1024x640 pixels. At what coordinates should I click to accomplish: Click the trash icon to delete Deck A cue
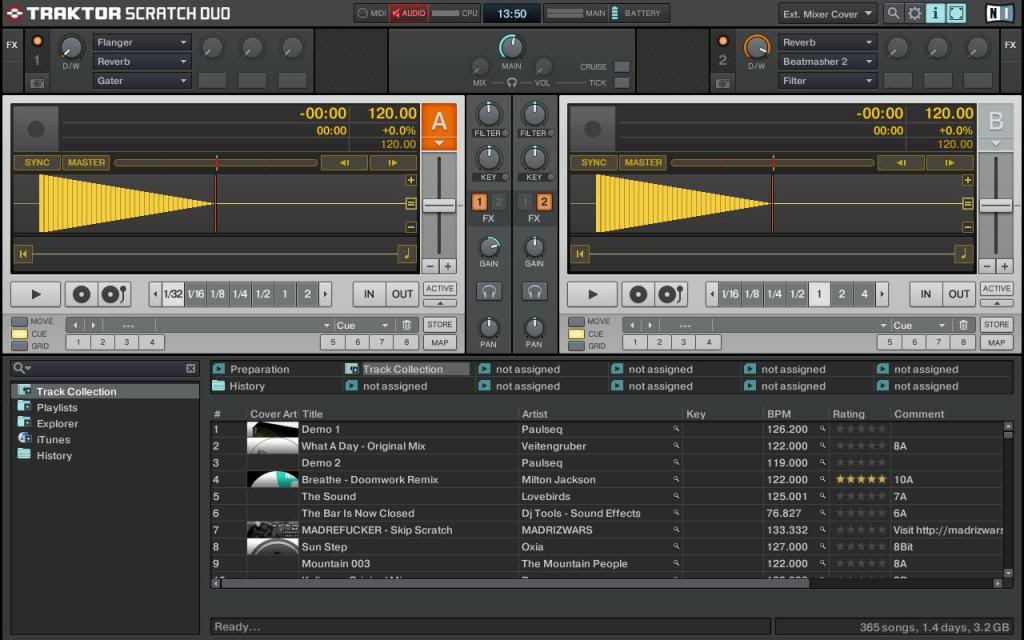click(406, 325)
